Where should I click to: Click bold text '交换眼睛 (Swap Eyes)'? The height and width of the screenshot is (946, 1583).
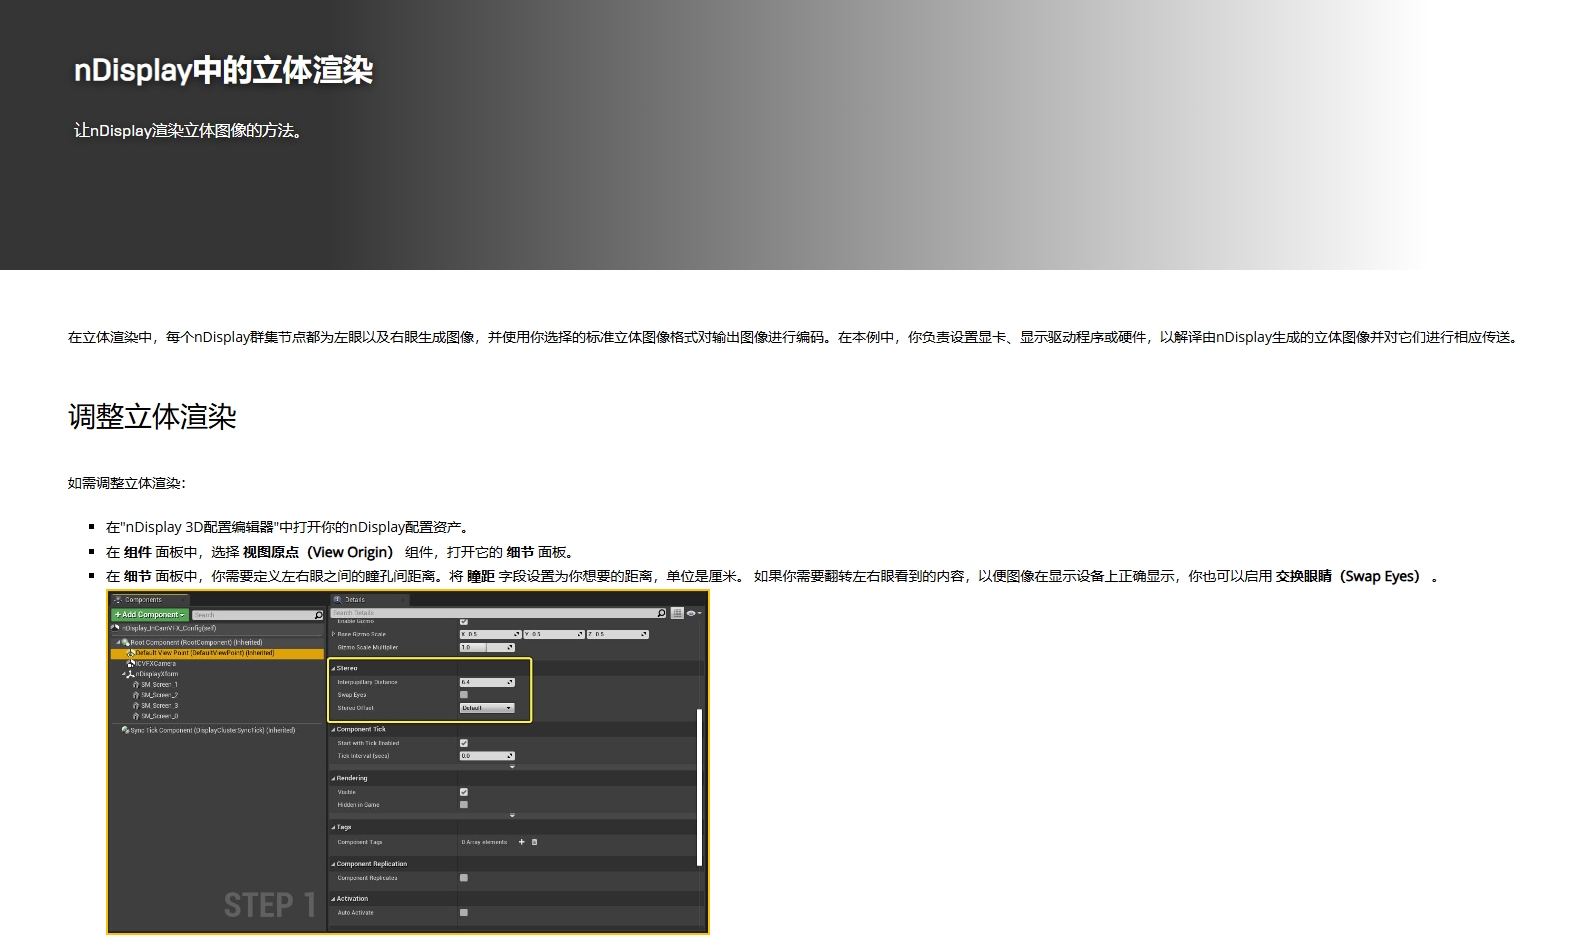(x=1351, y=576)
